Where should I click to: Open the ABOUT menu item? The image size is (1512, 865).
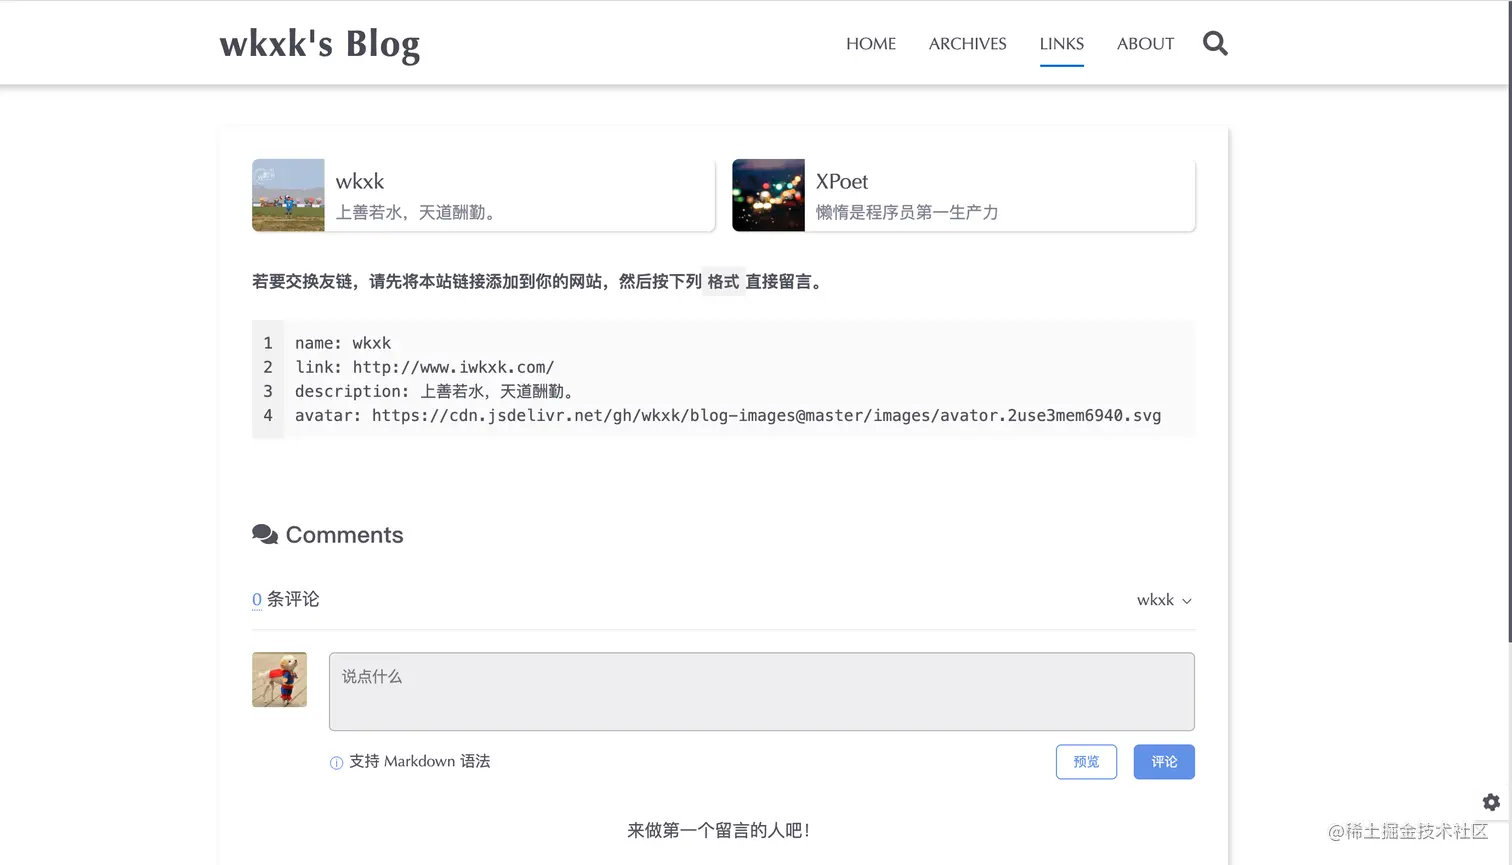click(1145, 44)
